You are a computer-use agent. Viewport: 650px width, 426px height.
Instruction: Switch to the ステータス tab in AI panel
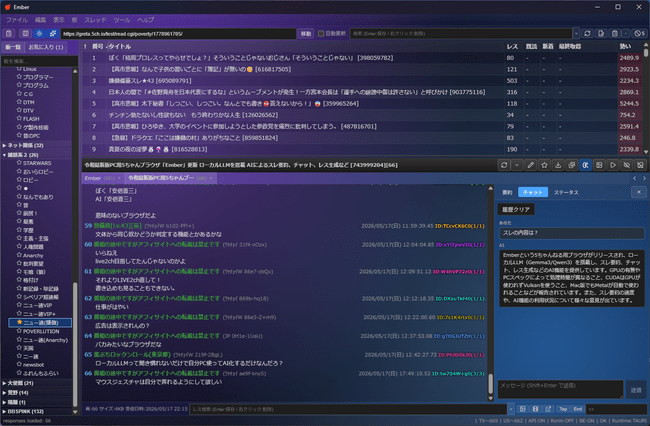click(566, 192)
